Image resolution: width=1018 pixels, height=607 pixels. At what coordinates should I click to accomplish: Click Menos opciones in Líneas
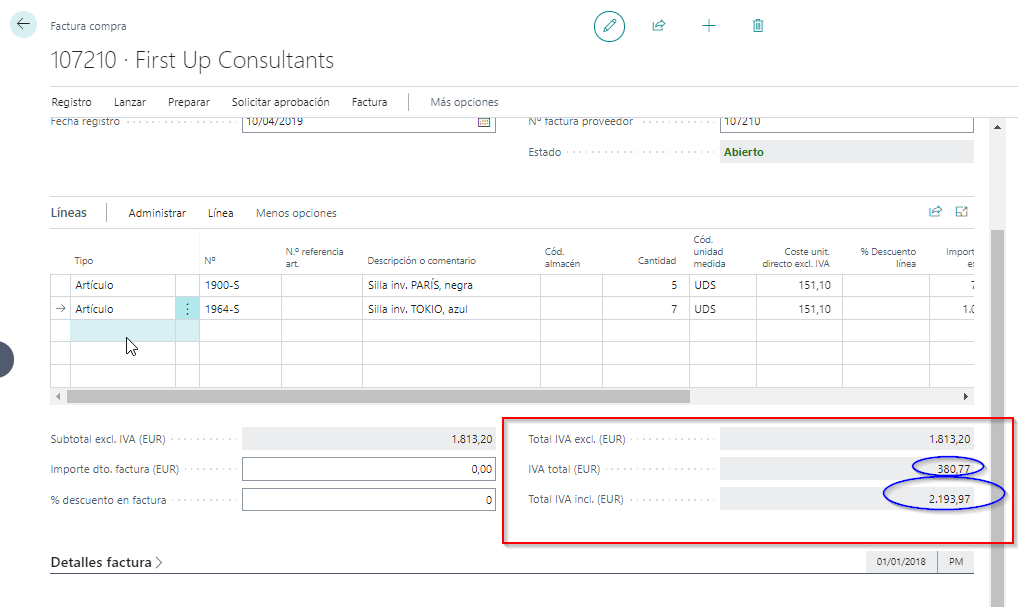point(296,213)
